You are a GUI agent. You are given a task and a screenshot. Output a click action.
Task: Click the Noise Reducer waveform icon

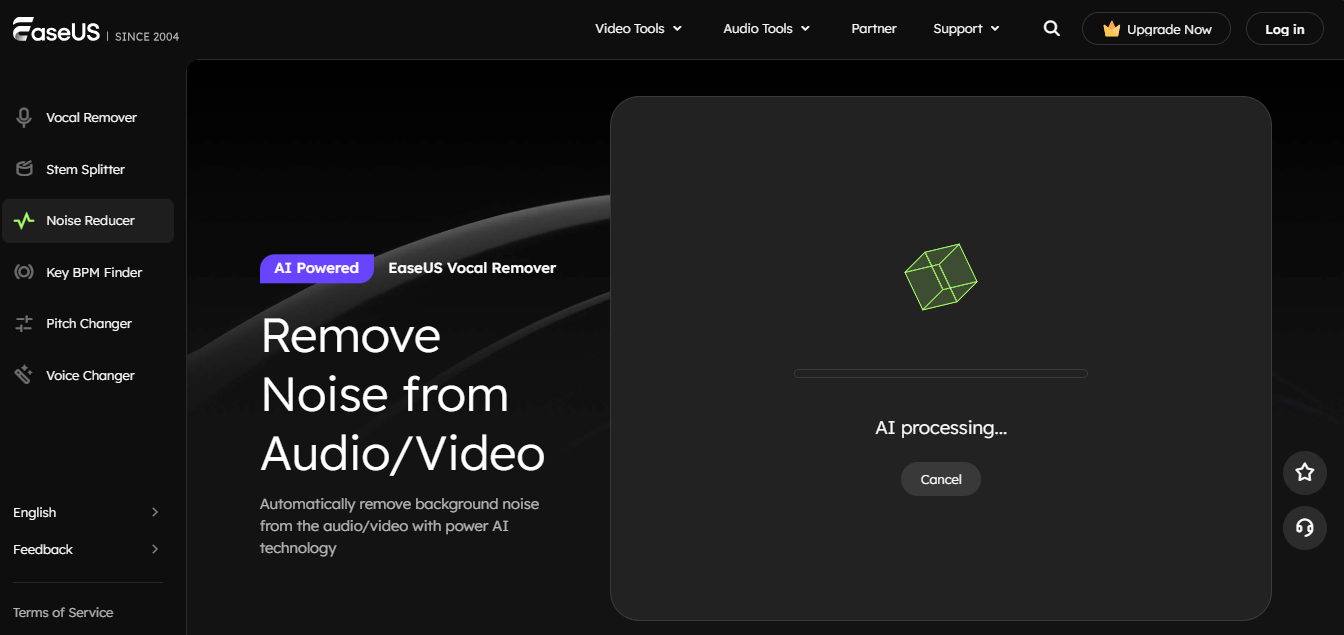point(24,221)
